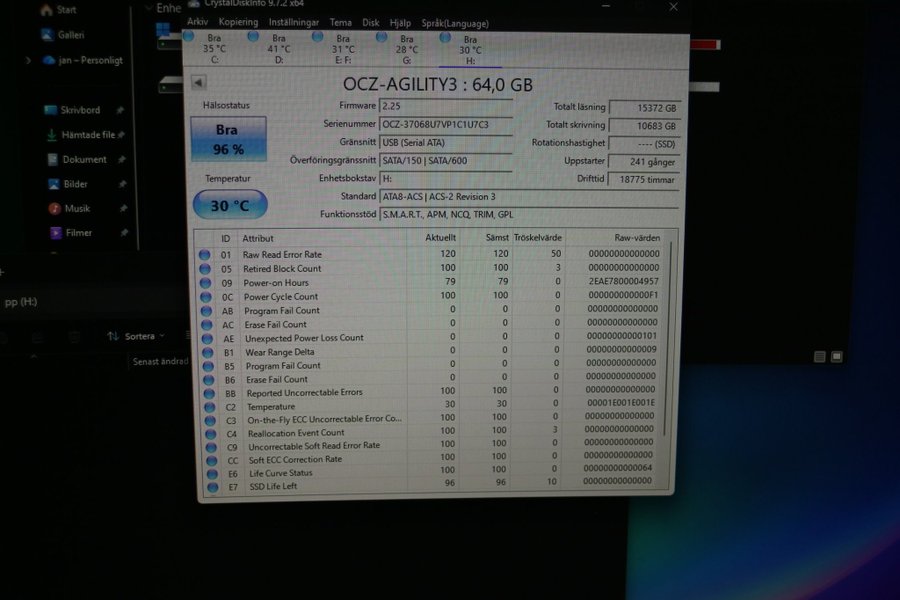The height and width of the screenshot is (600, 900).
Task: Expand the jan – Personligt tree item
Action: pos(27,60)
